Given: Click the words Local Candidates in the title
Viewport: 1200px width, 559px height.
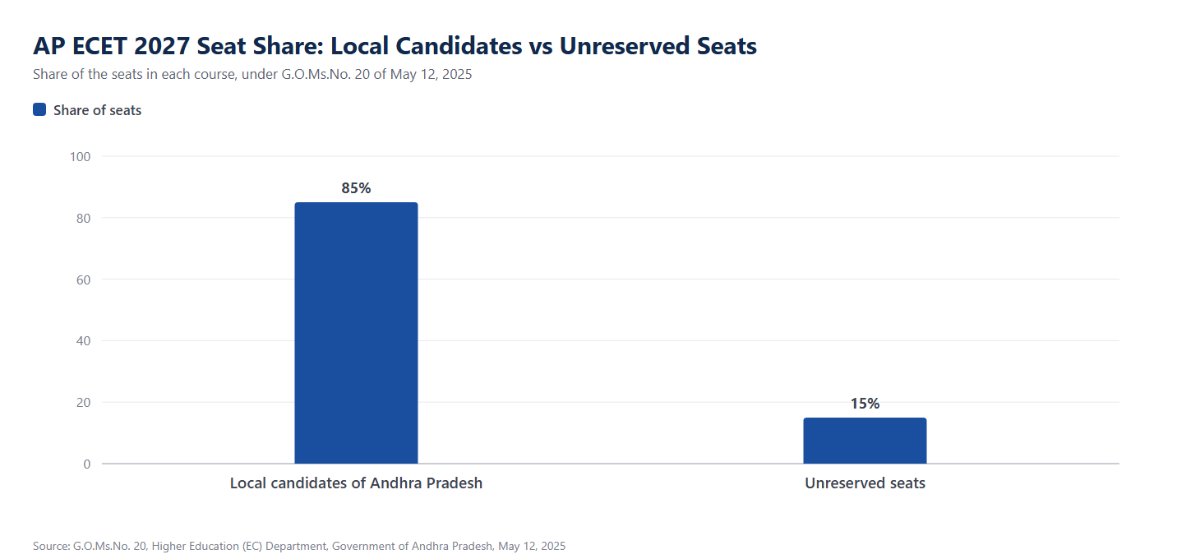Looking at the screenshot, I should click(426, 46).
